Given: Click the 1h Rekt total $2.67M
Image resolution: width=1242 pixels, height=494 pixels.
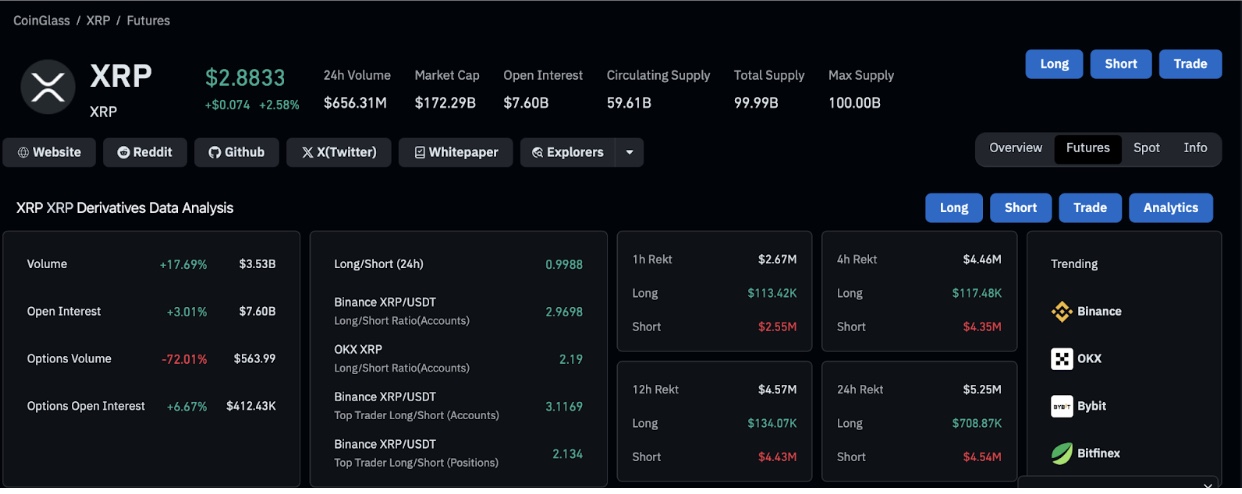Looking at the screenshot, I should 777,260.
